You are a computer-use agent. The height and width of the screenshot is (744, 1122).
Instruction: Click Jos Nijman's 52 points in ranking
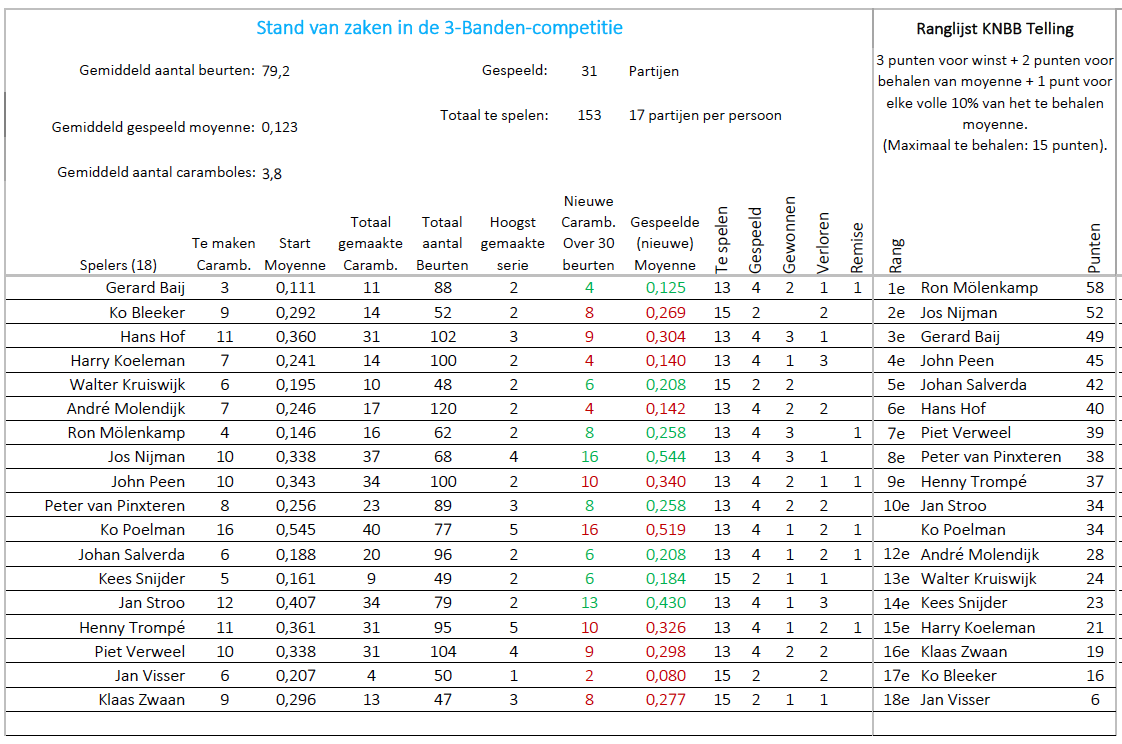(1095, 313)
